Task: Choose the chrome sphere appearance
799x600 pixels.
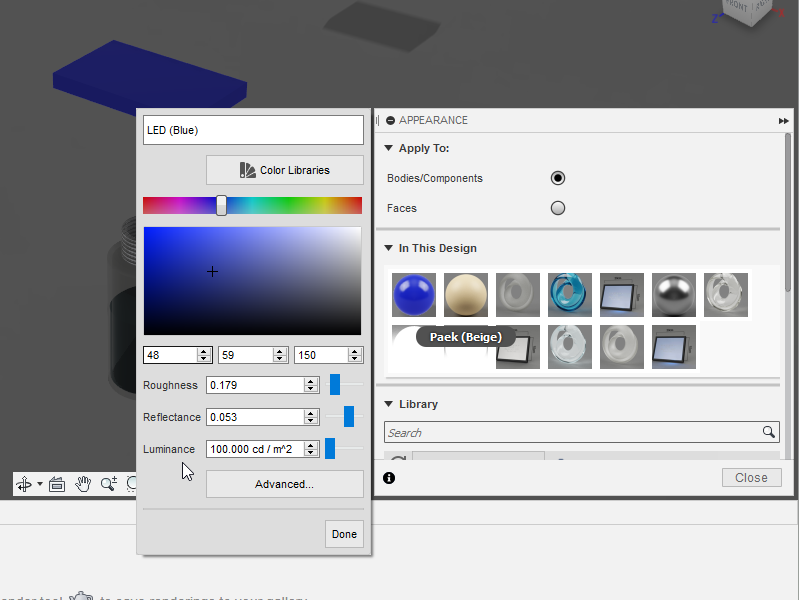Action: coord(674,295)
